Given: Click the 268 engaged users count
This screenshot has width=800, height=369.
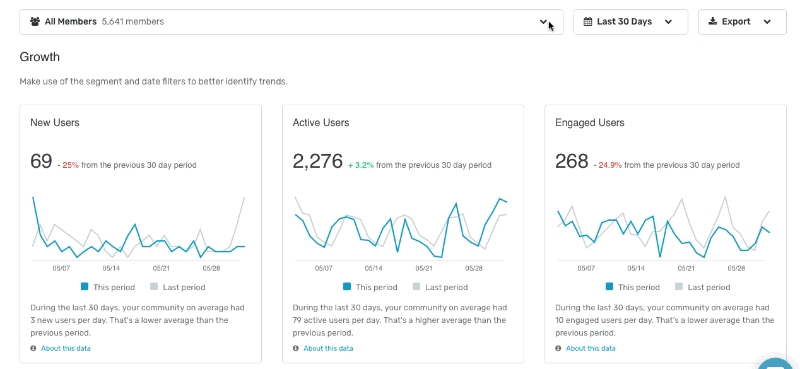Looking at the screenshot, I should tap(572, 161).
